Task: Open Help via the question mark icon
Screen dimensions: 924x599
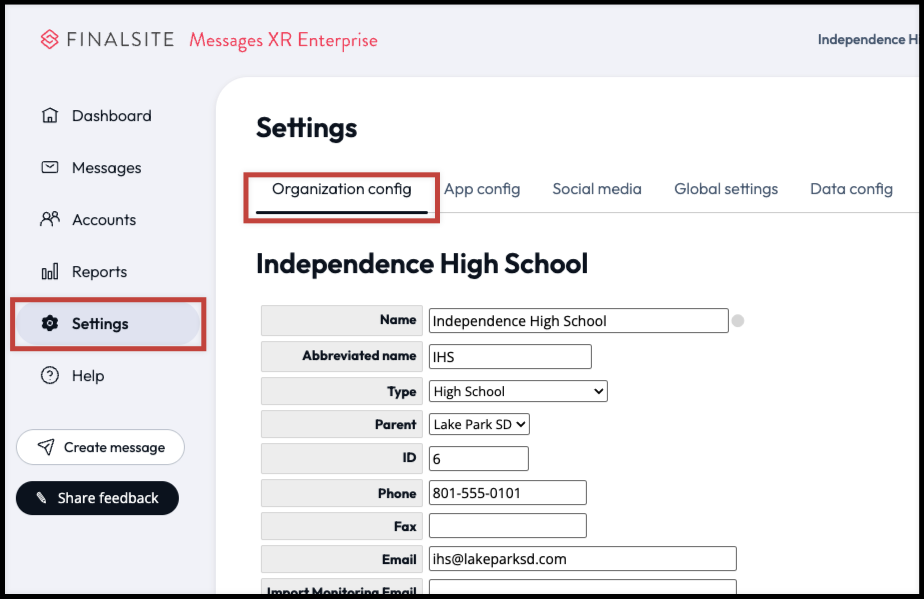Action: tap(50, 375)
